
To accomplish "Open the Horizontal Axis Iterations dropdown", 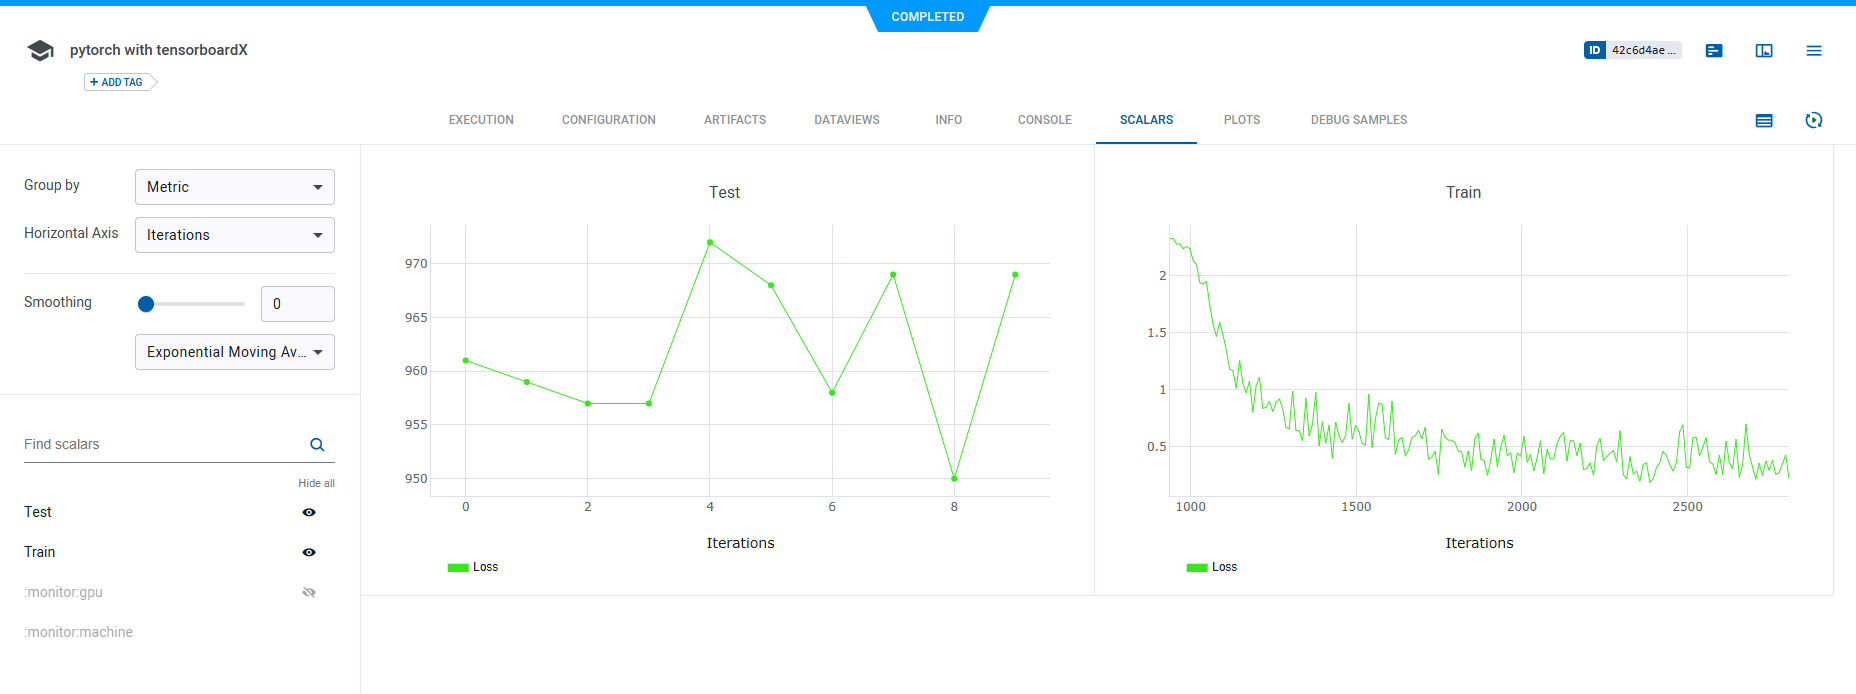I will [x=235, y=235].
